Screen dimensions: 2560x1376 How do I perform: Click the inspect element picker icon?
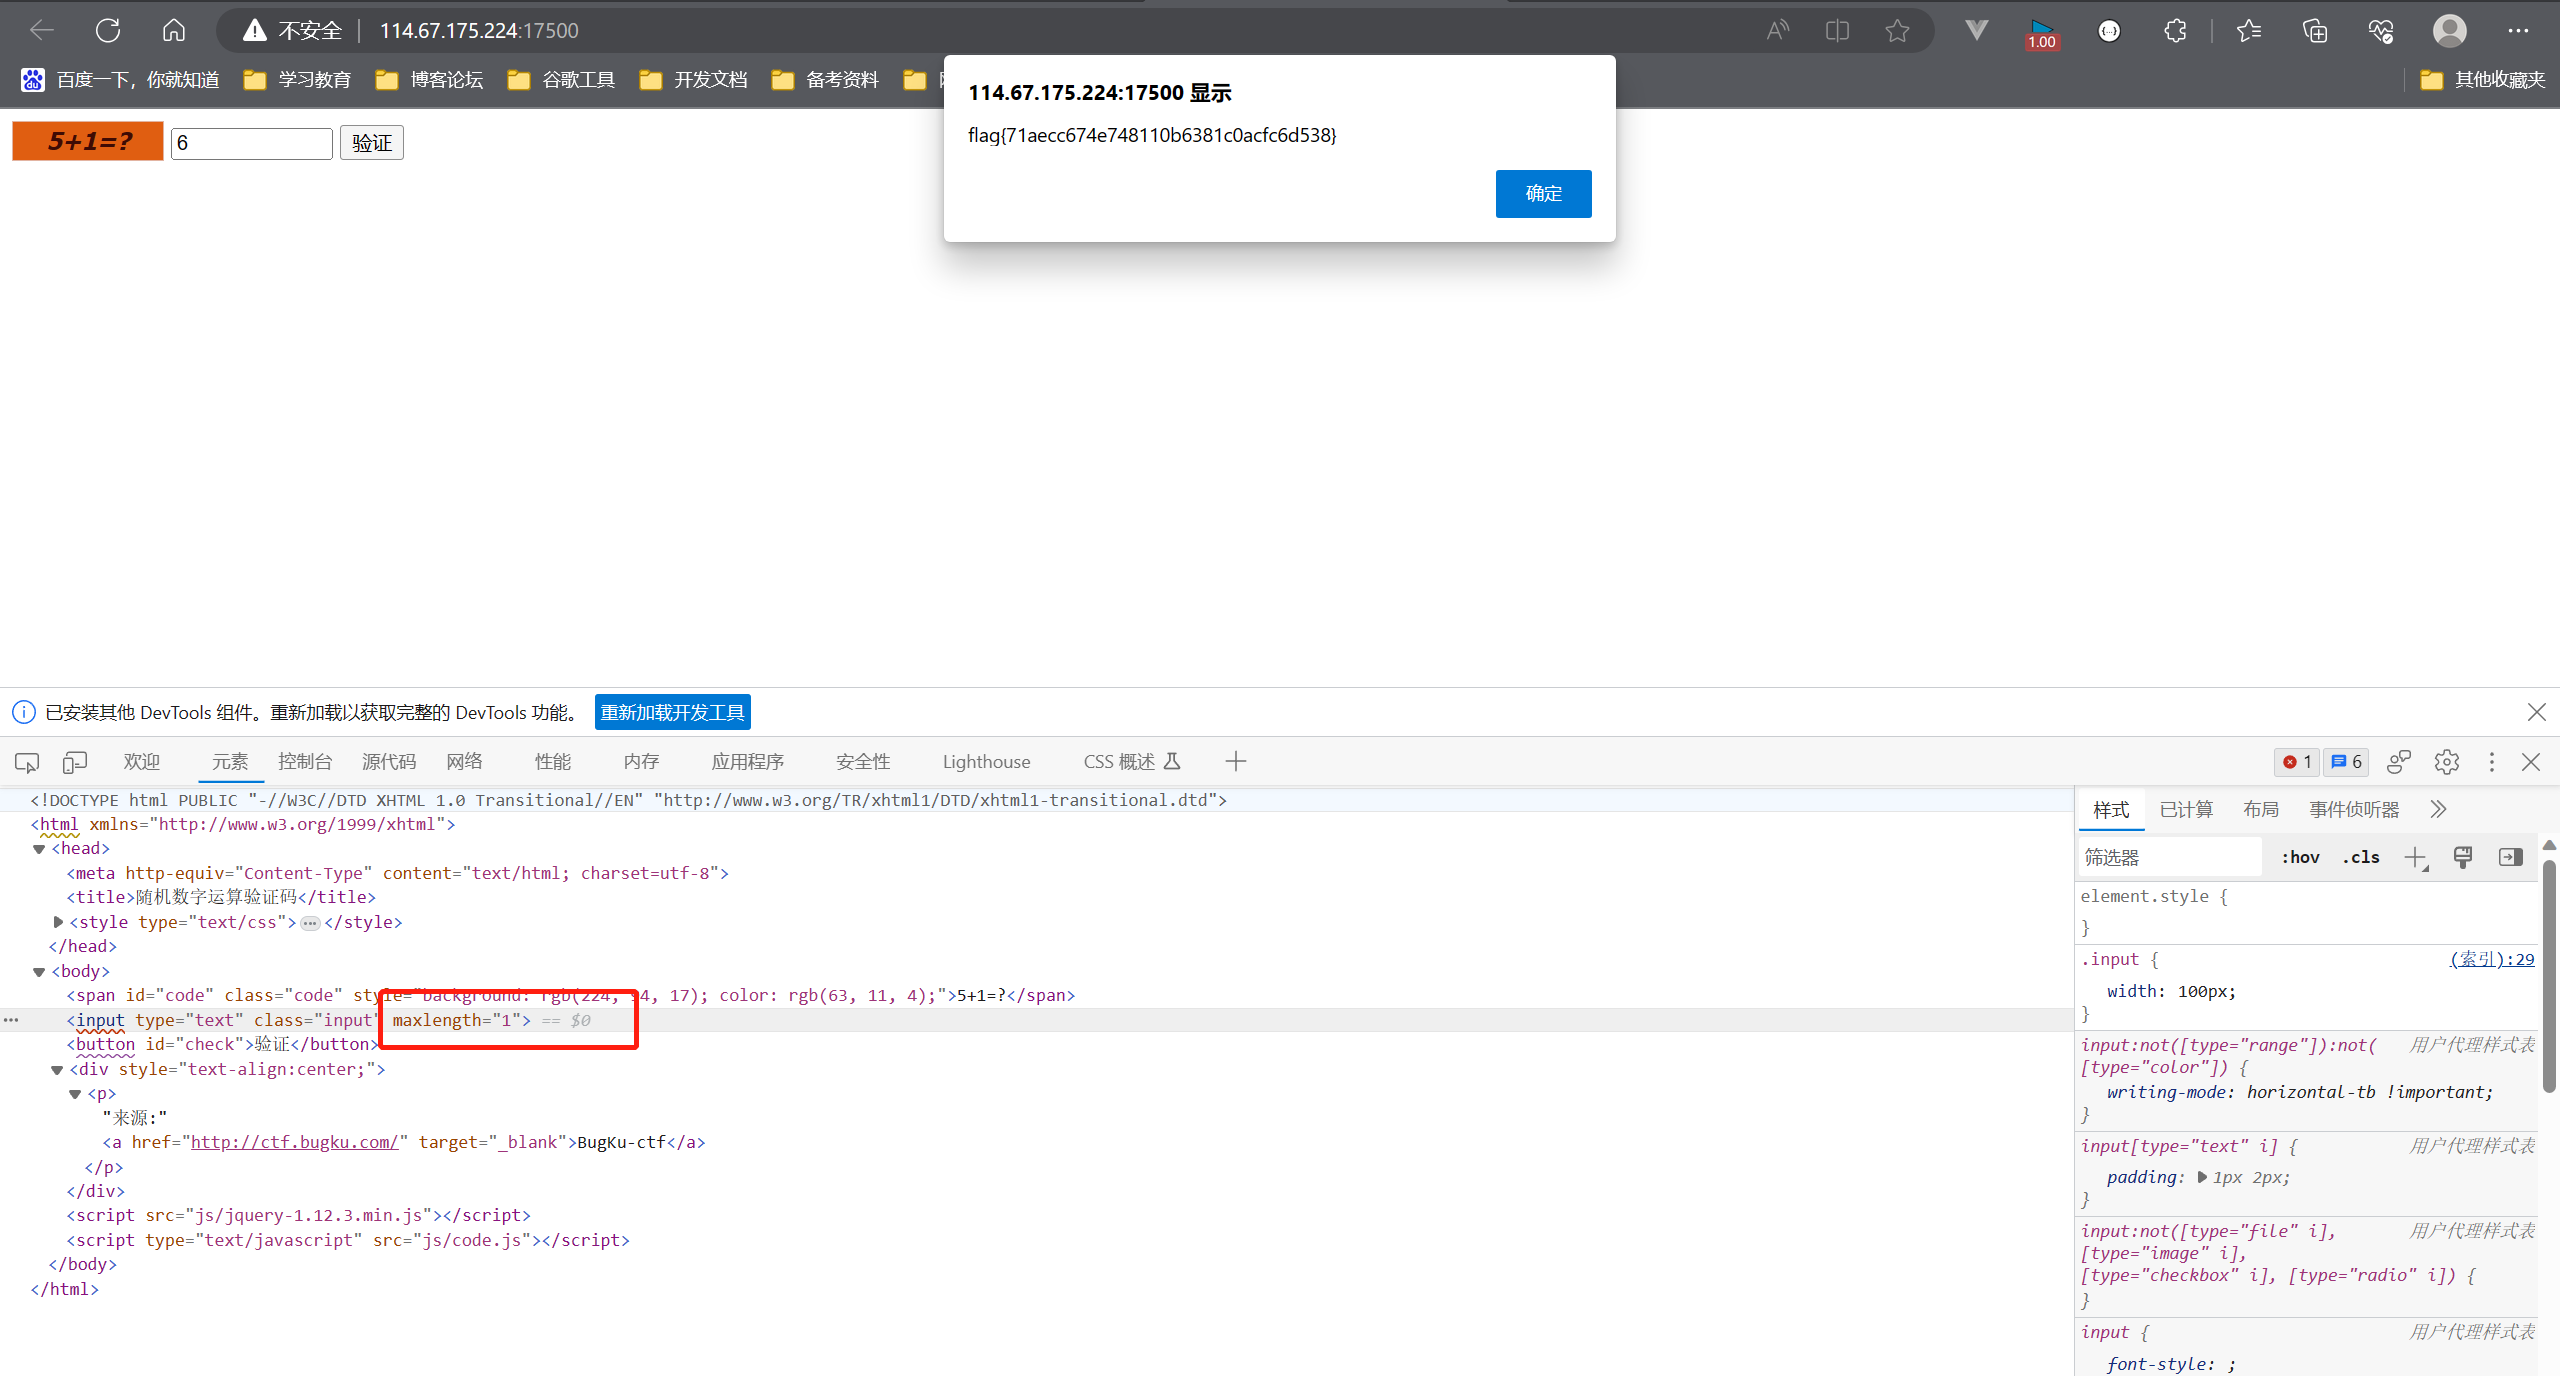[x=27, y=762]
